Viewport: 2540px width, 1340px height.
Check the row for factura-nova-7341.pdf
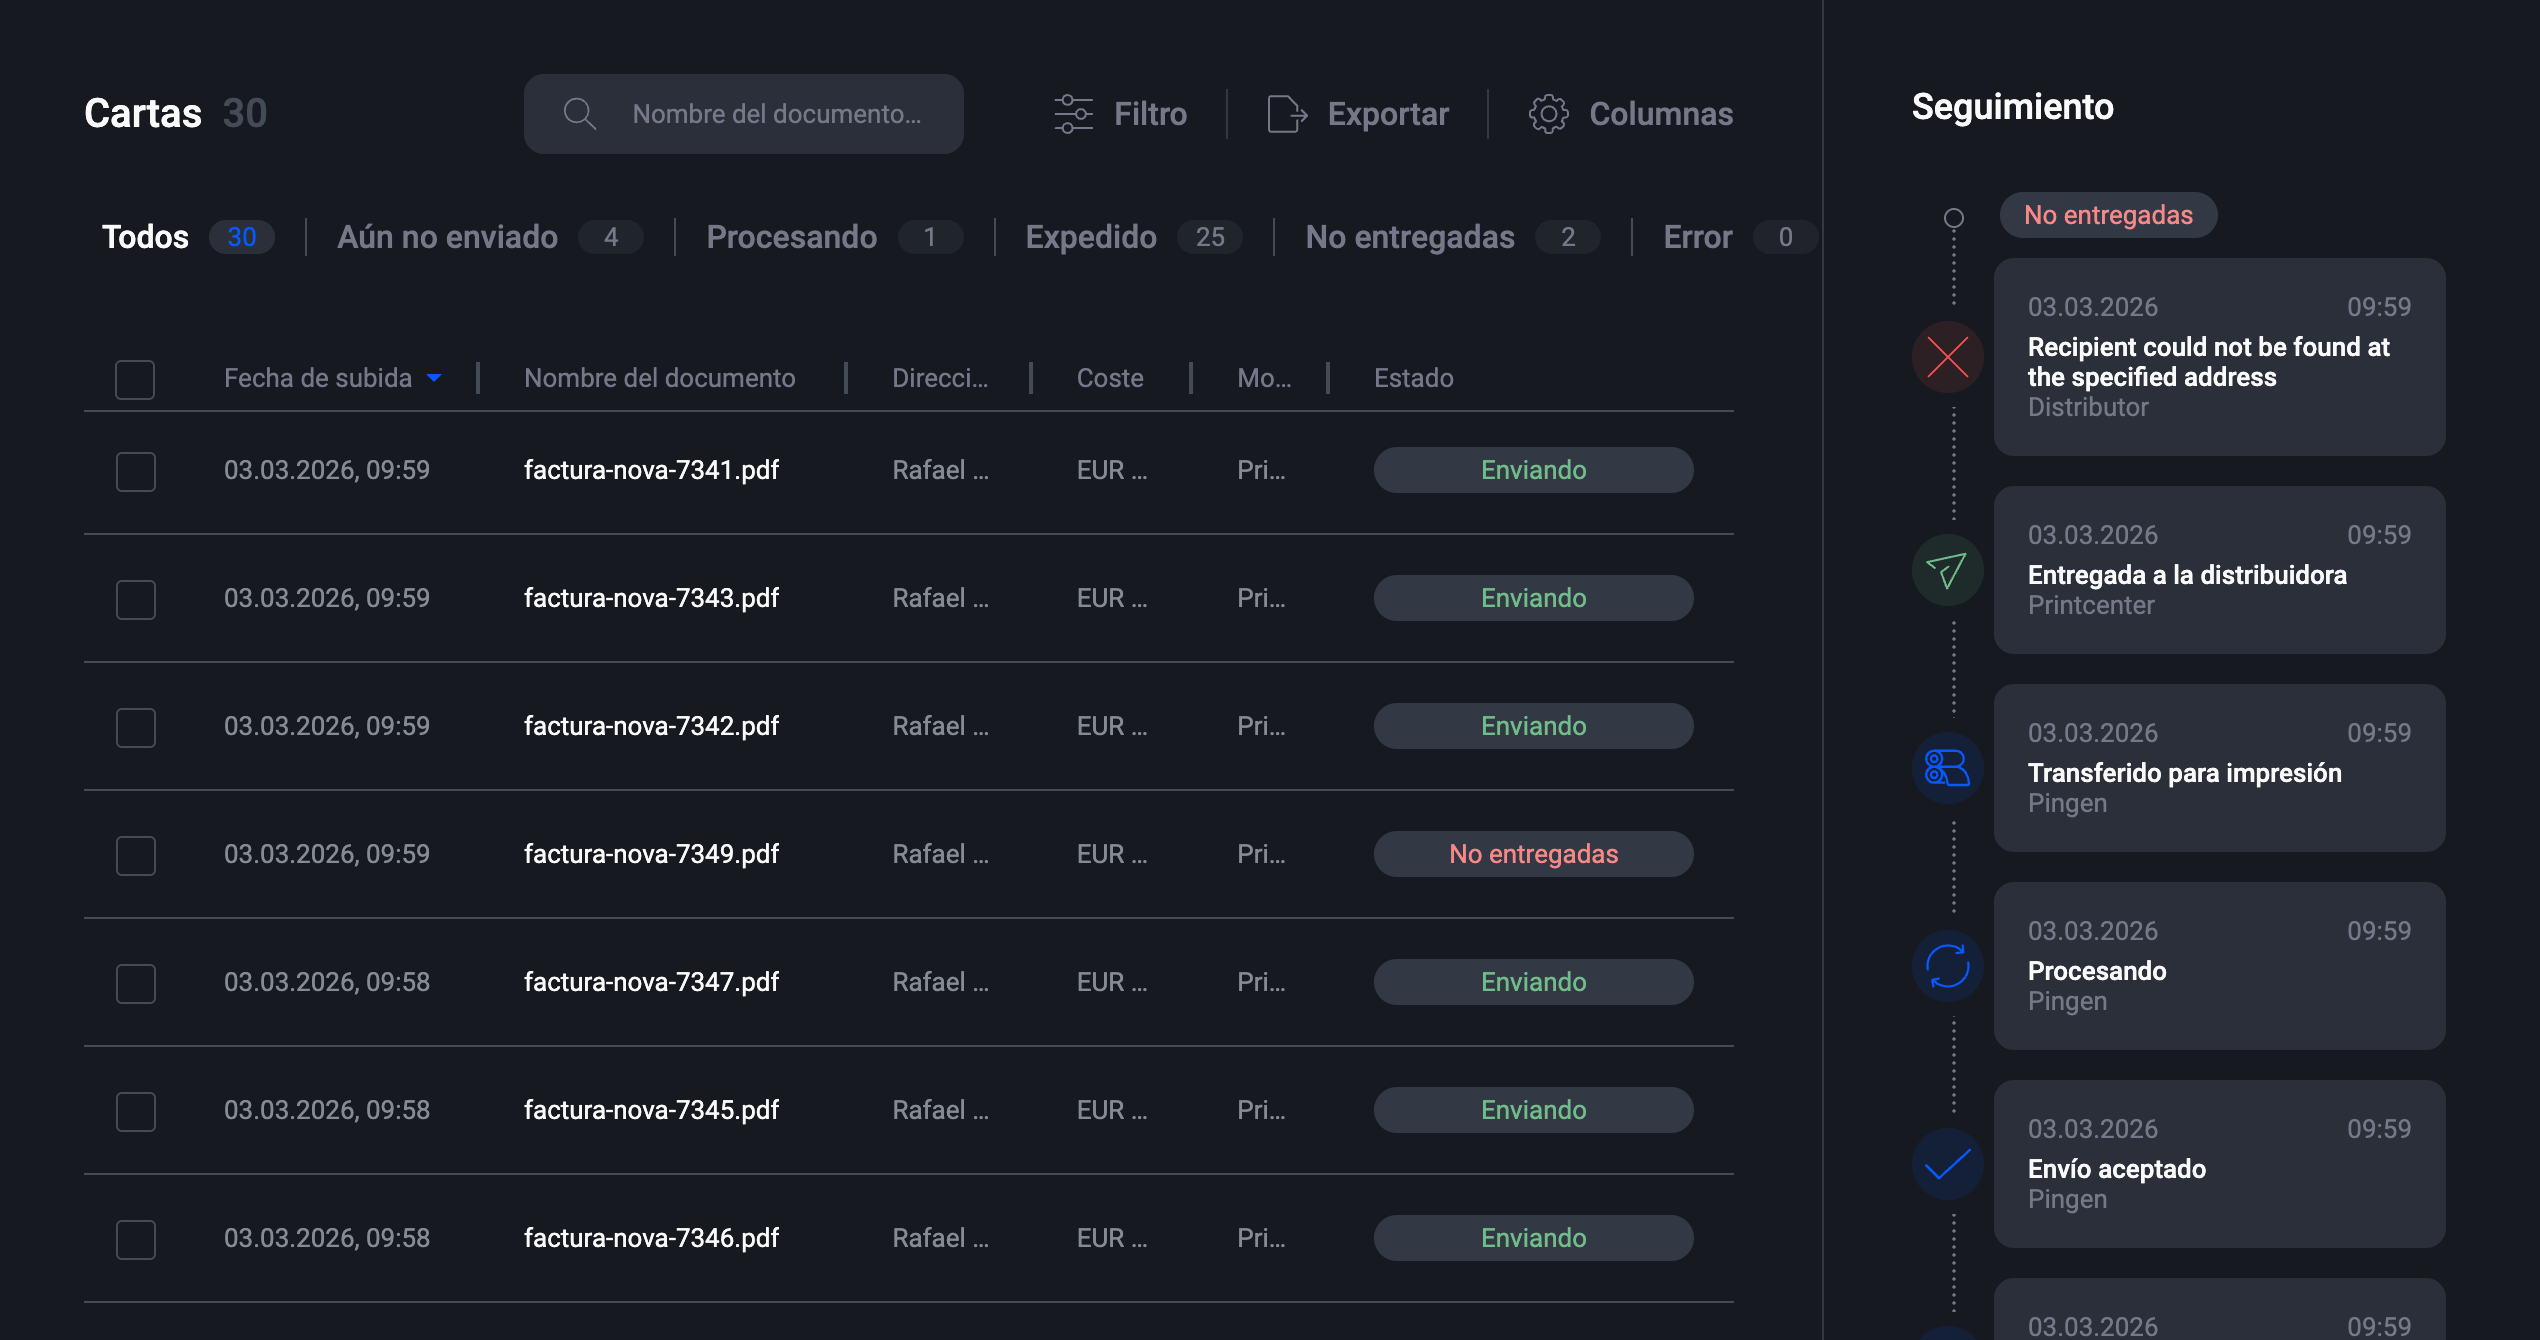135,470
